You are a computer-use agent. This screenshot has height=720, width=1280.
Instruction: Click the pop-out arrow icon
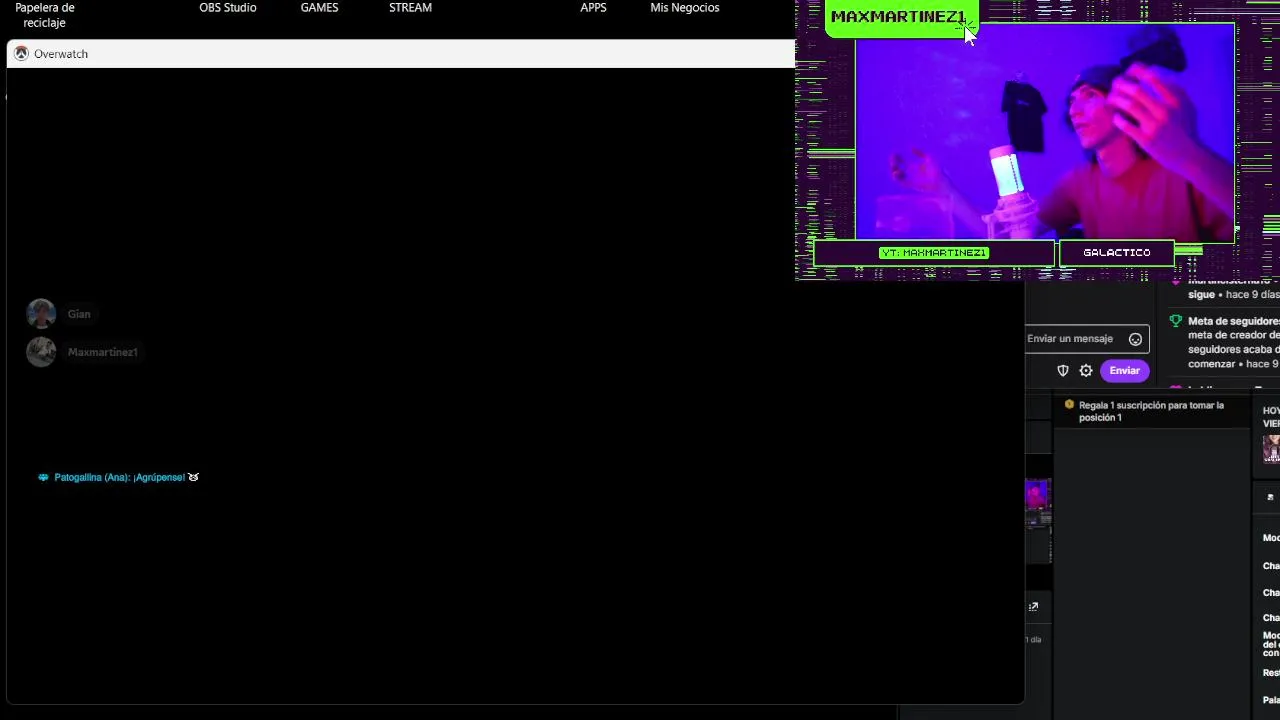coord(1033,606)
